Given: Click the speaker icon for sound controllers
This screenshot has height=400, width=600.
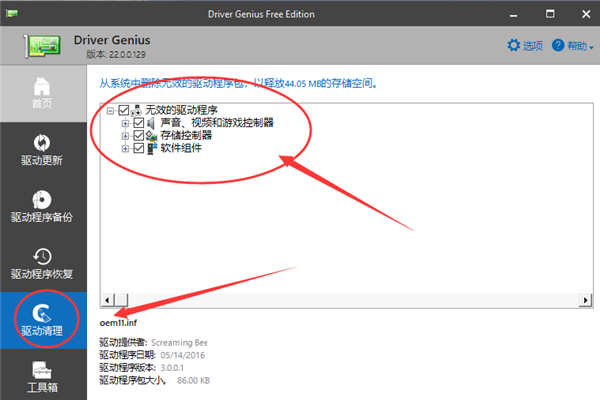Looking at the screenshot, I should coord(151,123).
